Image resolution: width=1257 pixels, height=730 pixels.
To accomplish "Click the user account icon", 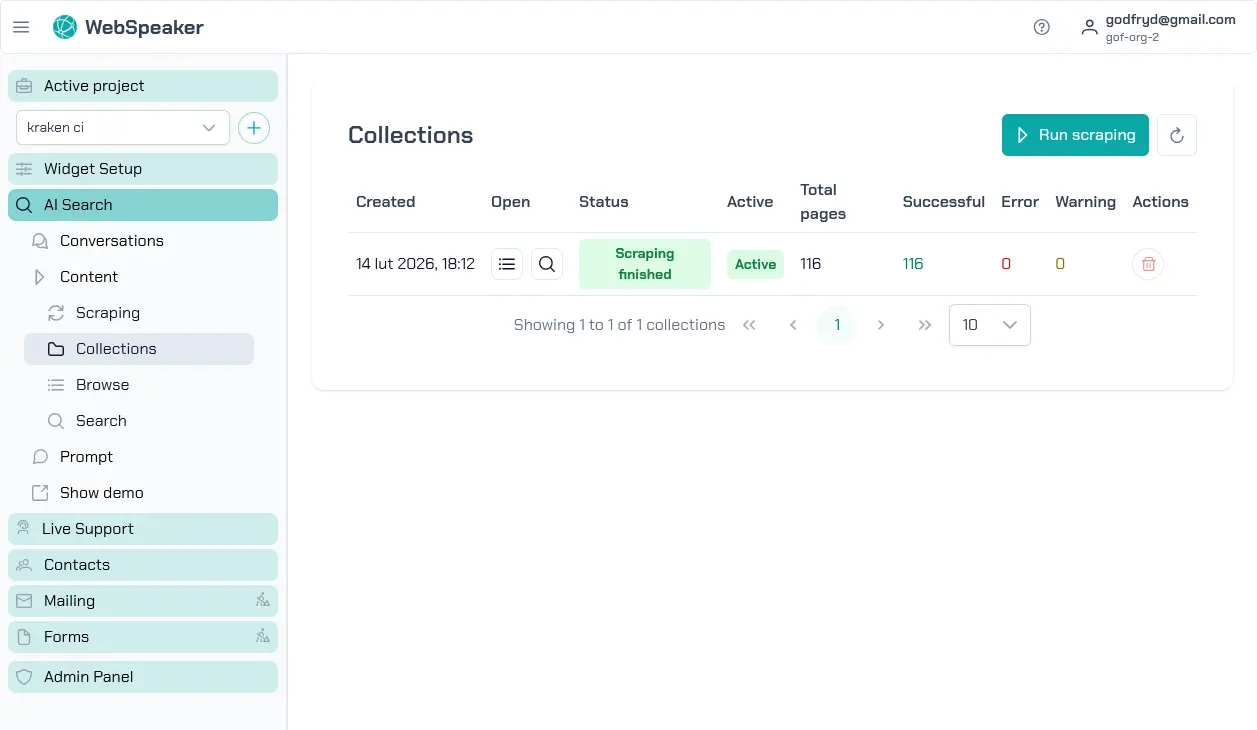I will (x=1089, y=27).
